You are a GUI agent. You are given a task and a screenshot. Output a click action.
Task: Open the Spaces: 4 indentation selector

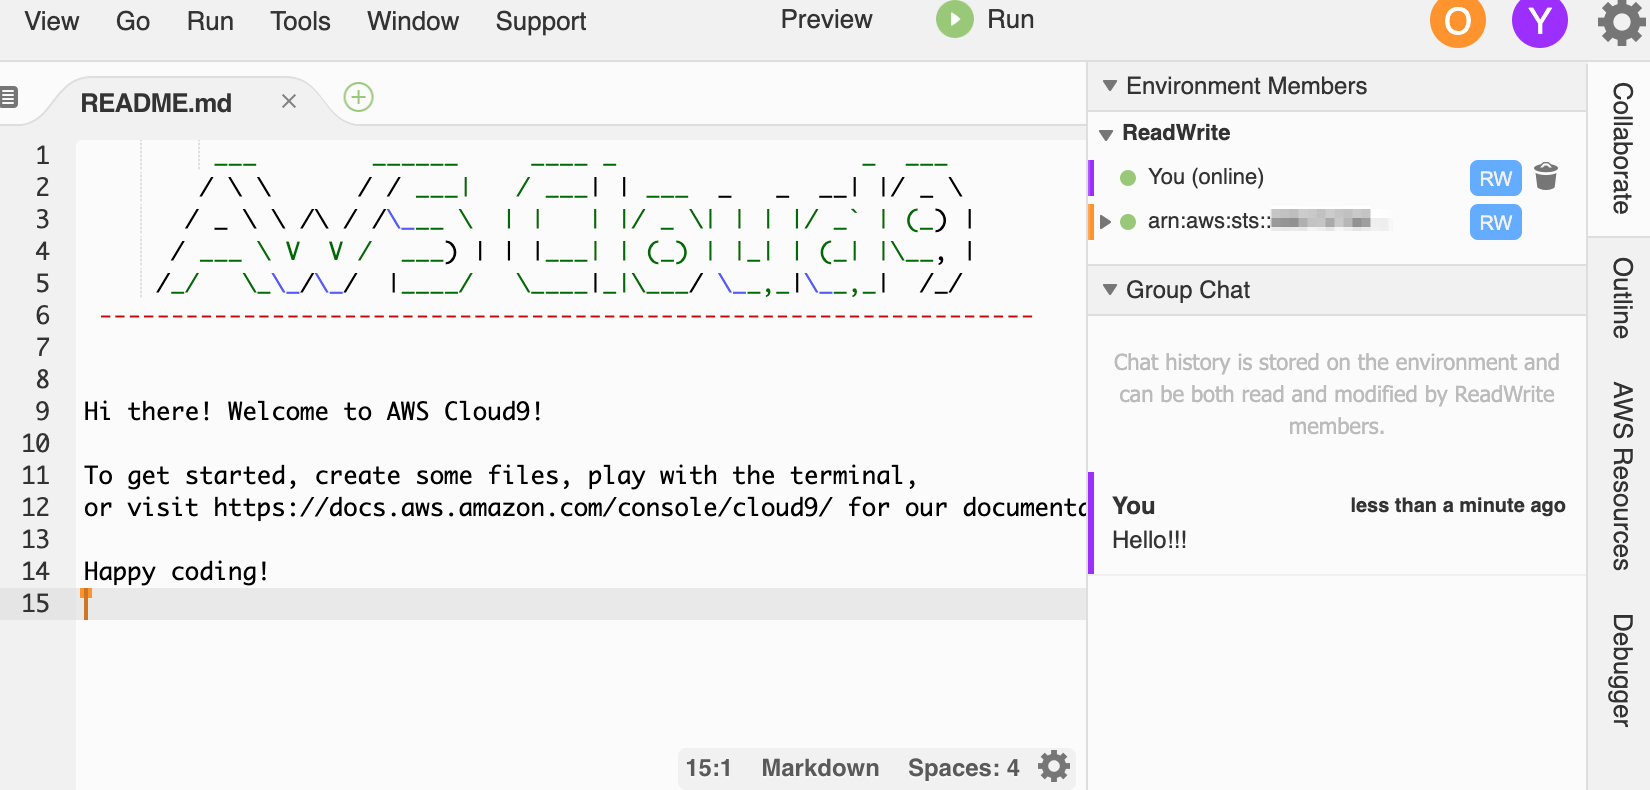(x=963, y=768)
